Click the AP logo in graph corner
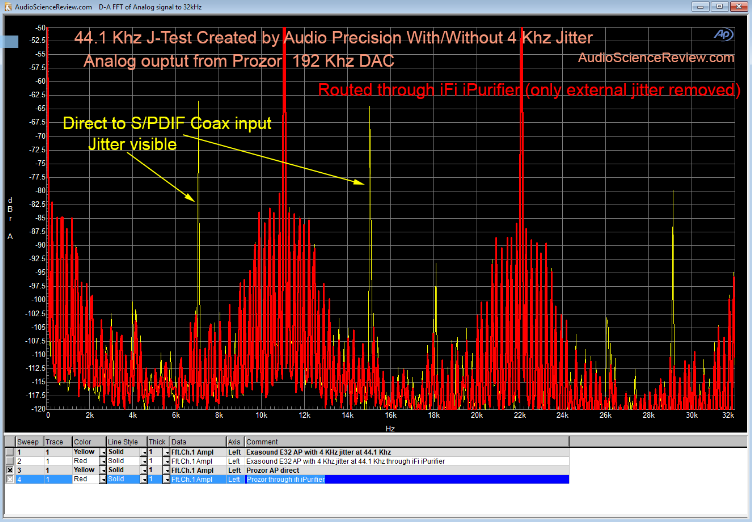Image resolution: width=752 pixels, height=522 pixels. [x=722, y=33]
